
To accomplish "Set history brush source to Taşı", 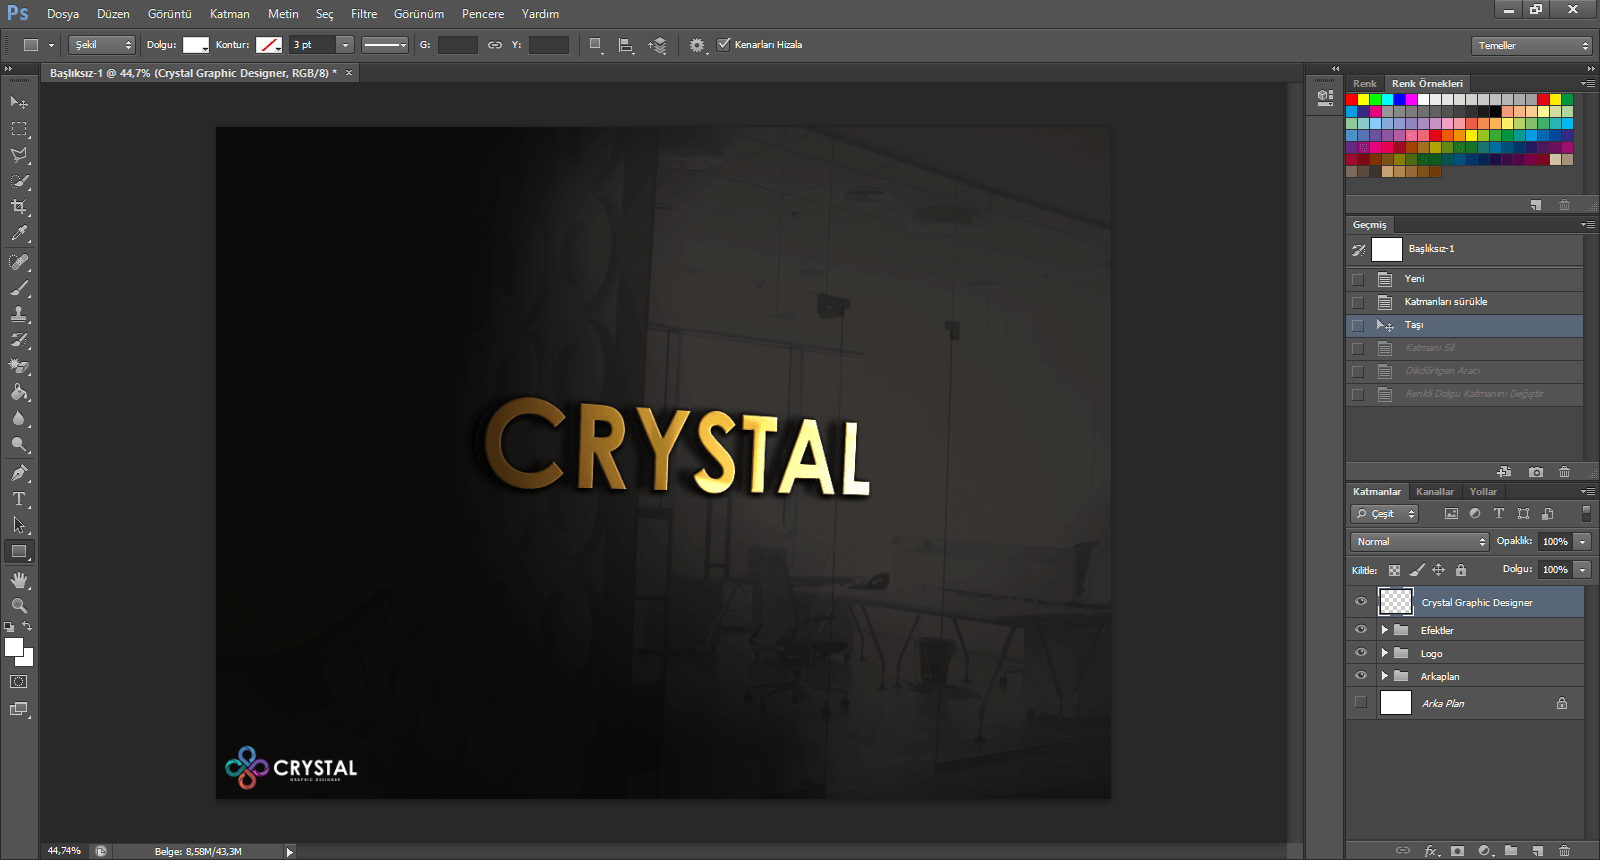I will pyautogui.click(x=1358, y=325).
